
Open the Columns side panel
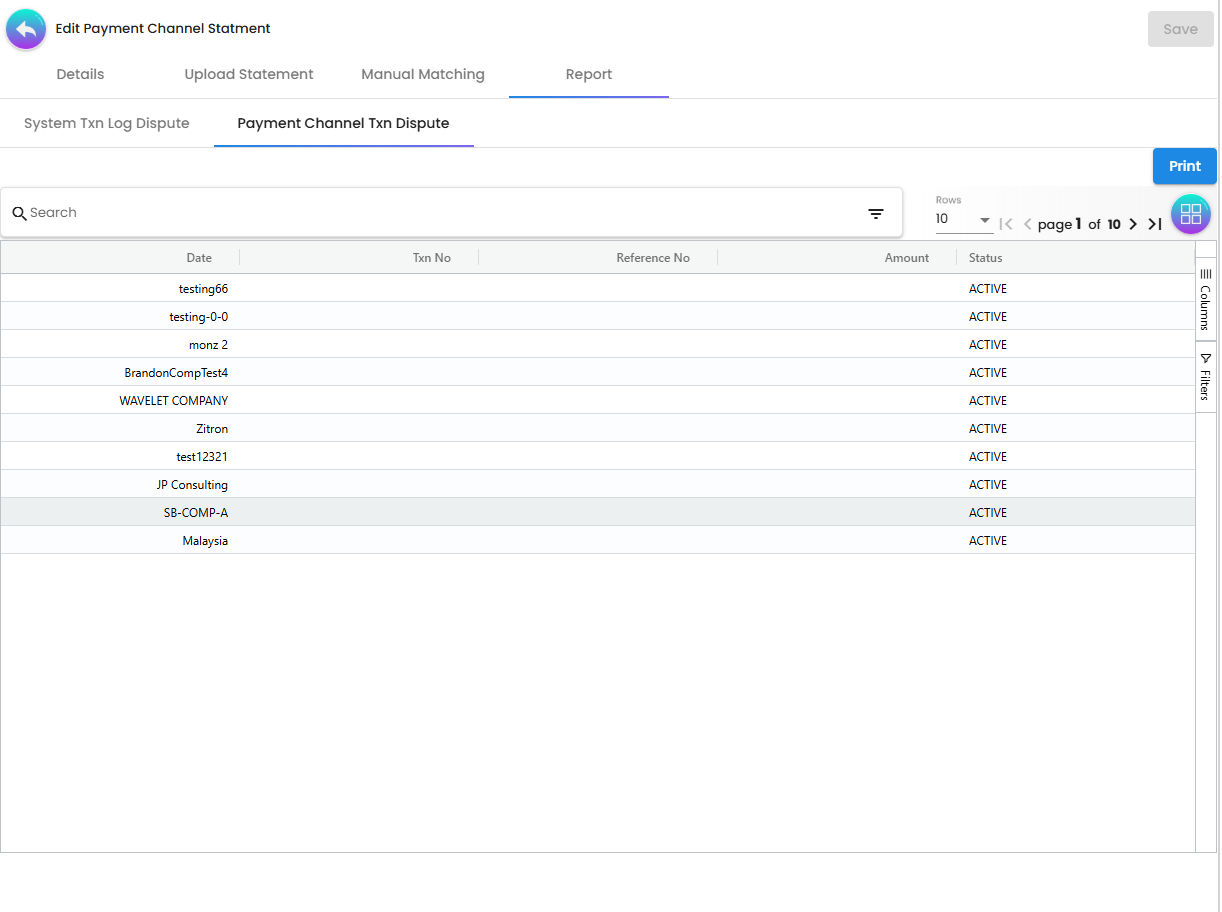[x=1206, y=299]
